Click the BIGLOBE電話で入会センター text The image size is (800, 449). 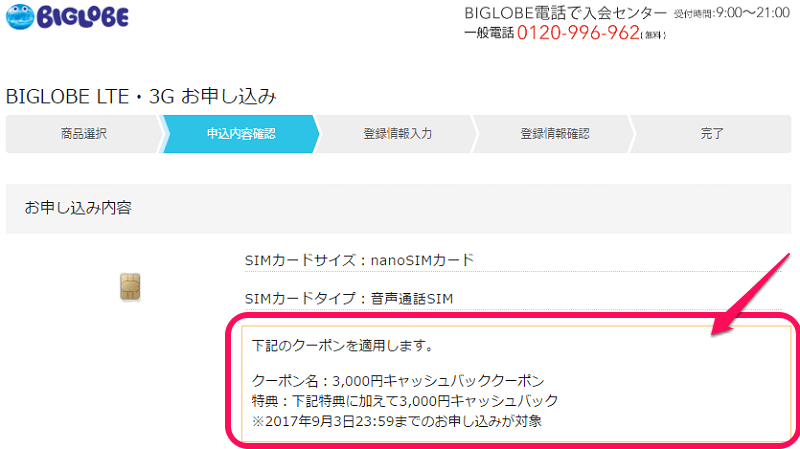[565, 13]
